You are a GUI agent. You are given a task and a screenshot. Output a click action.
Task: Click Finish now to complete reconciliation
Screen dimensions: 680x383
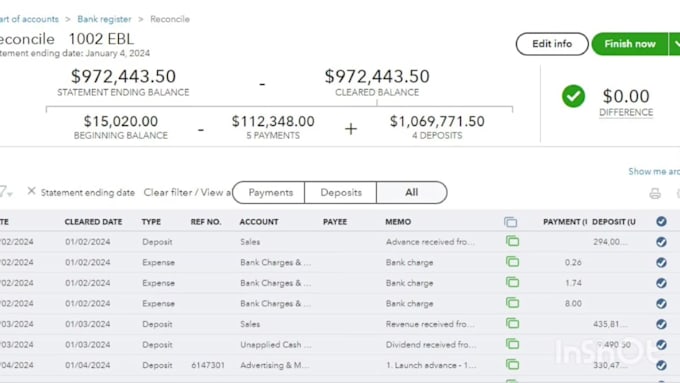coord(630,44)
